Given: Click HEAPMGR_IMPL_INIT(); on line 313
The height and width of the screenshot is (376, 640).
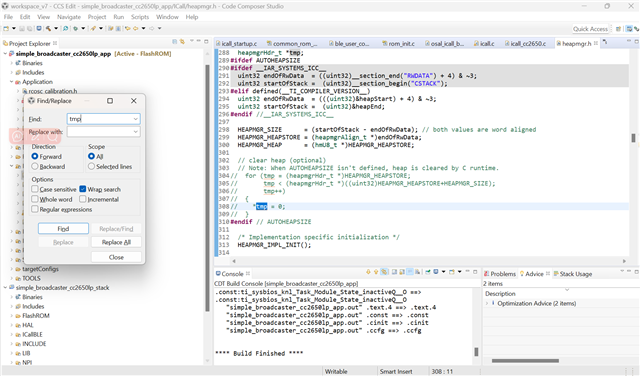Looking at the screenshot, I should click(274, 245).
